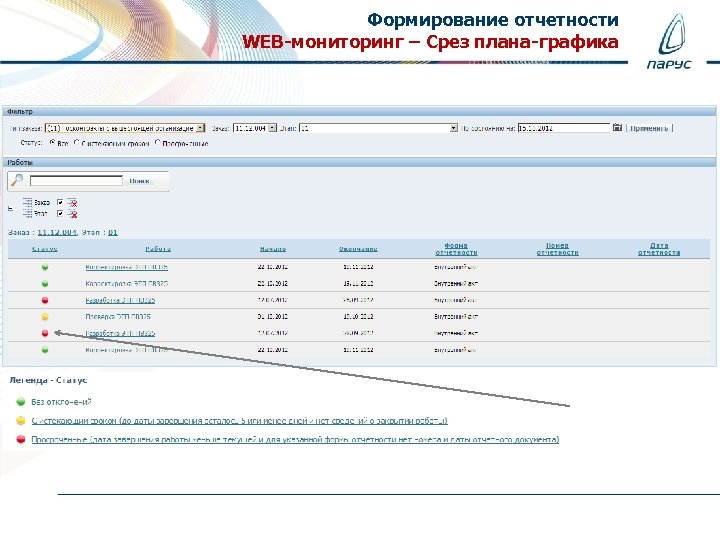Click the Поиск button
This screenshot has height=540, width=720.
click(139, 181)
